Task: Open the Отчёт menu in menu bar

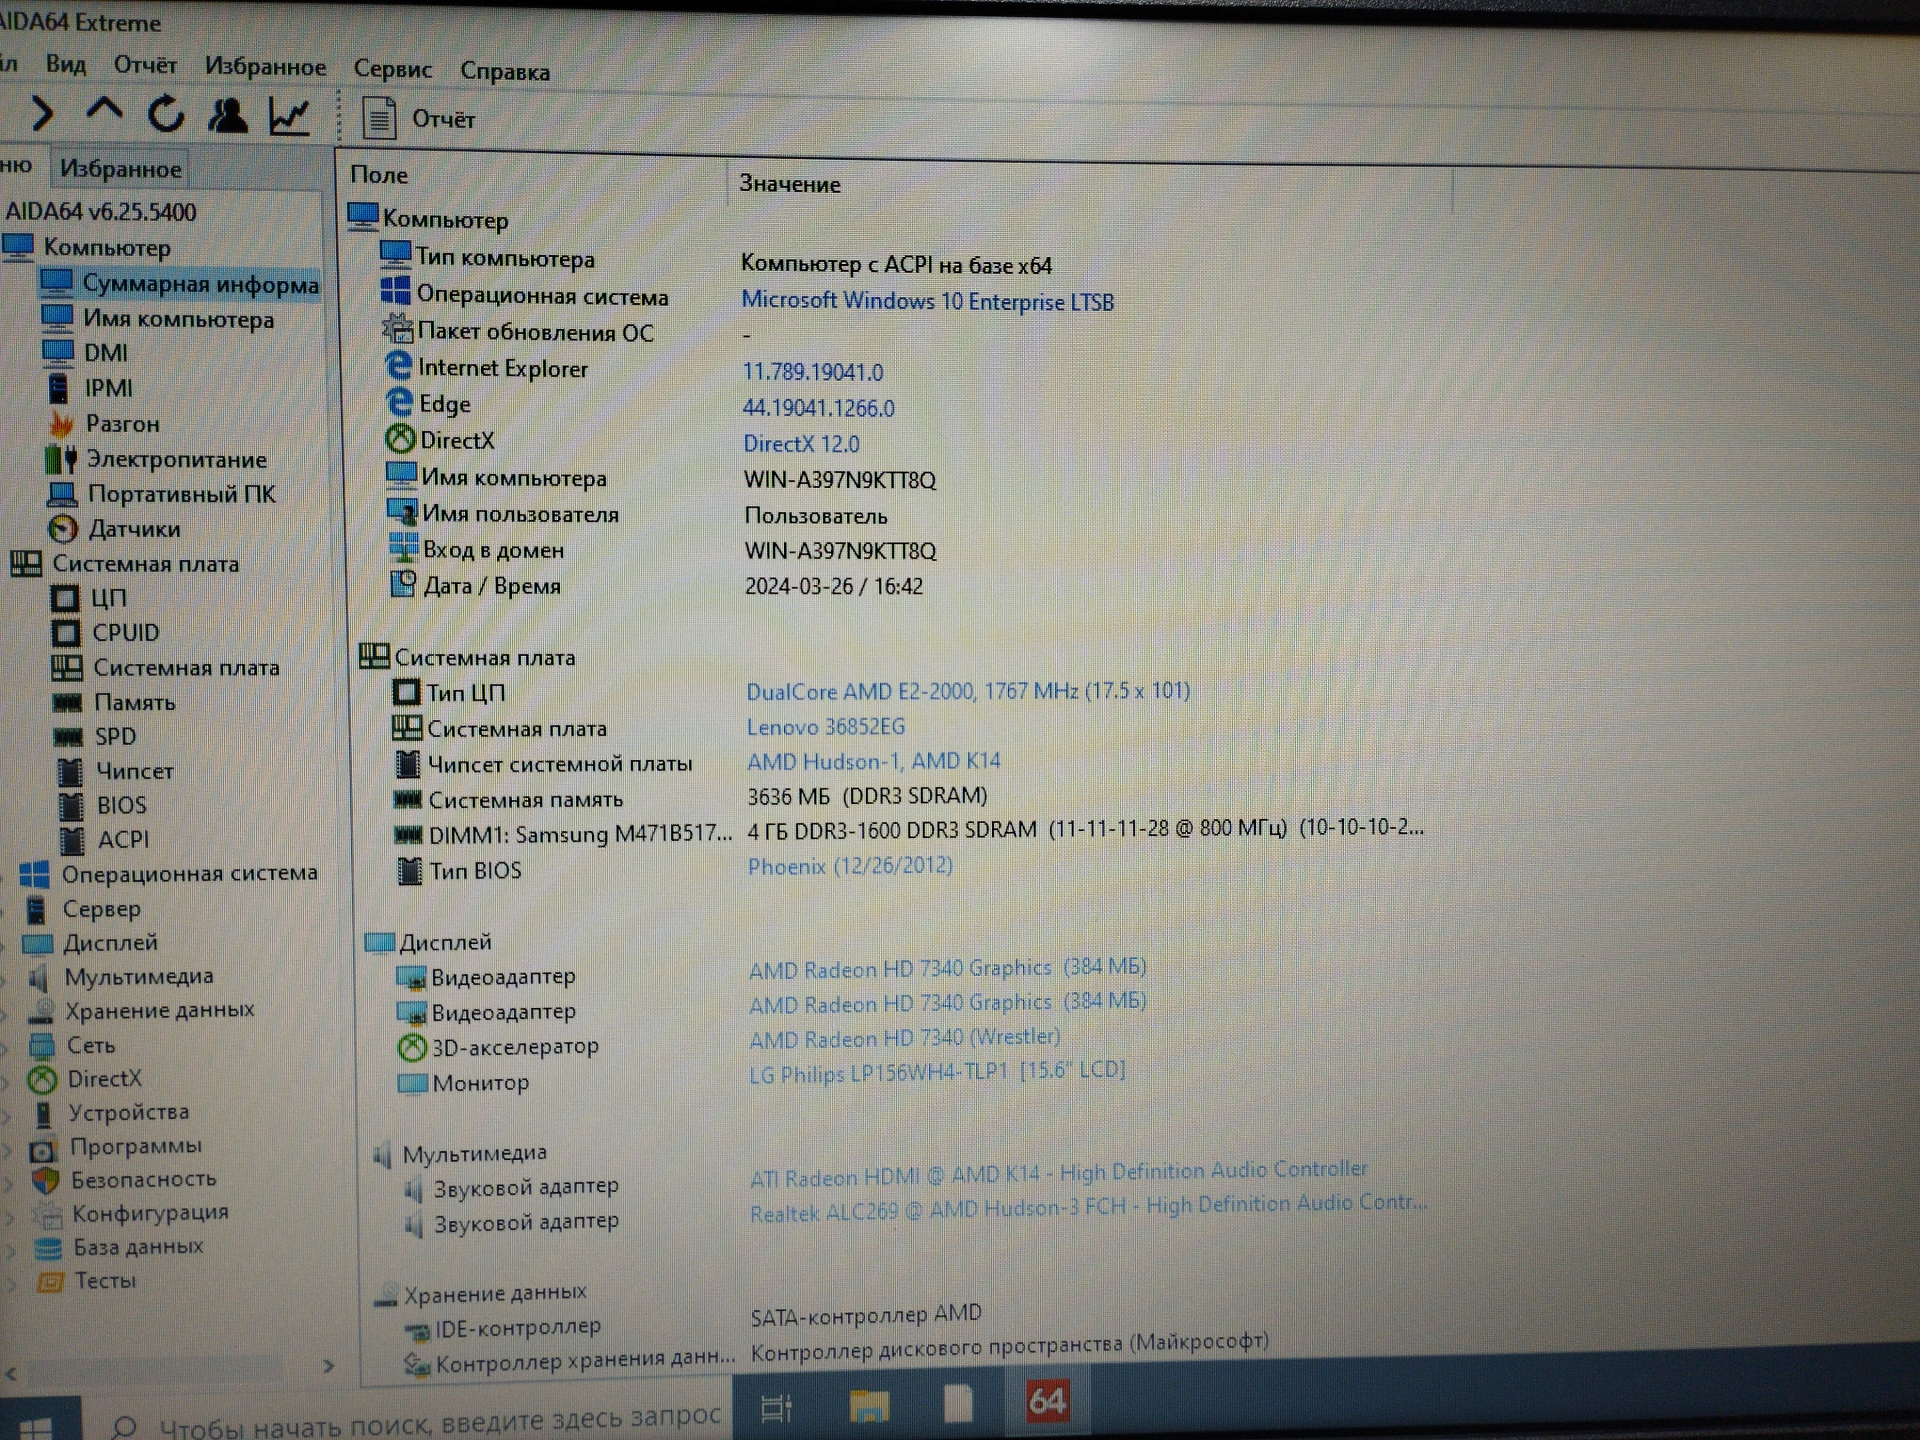Action: [145, 65]
